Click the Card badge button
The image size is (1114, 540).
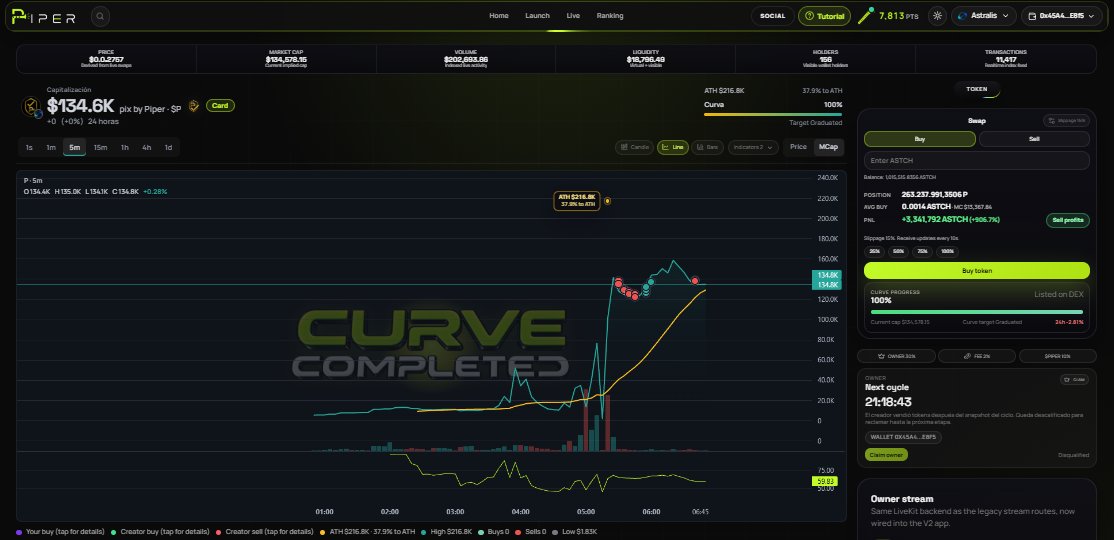pos(220,106)
